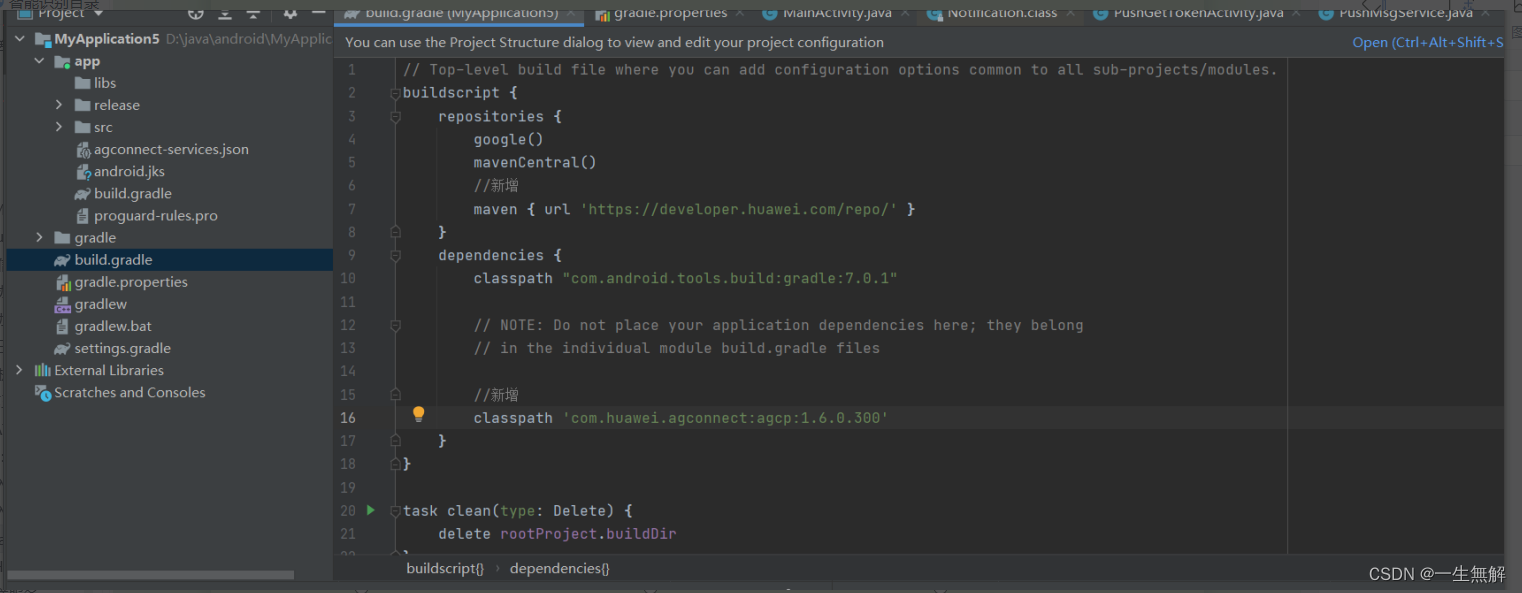This screenshot has height=593, width=1522.
Task: Switch to gradle.properties tab
Action: click(x=669, y=13)
